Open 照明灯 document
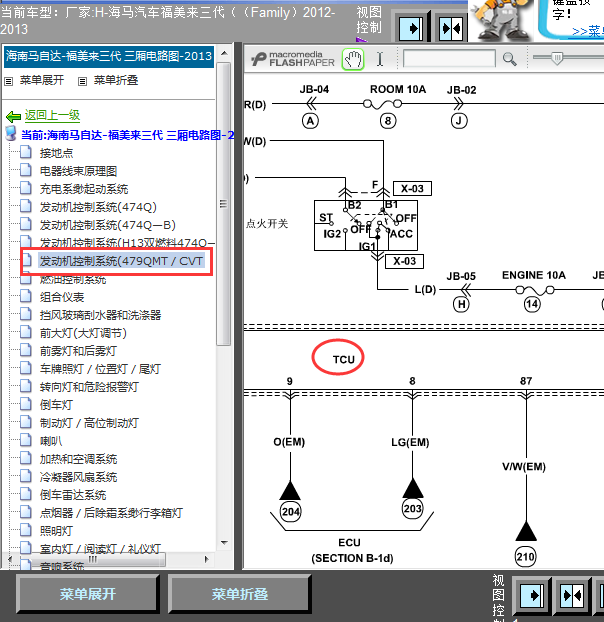This screenshot has height=622, width=604. coord(56,531)
